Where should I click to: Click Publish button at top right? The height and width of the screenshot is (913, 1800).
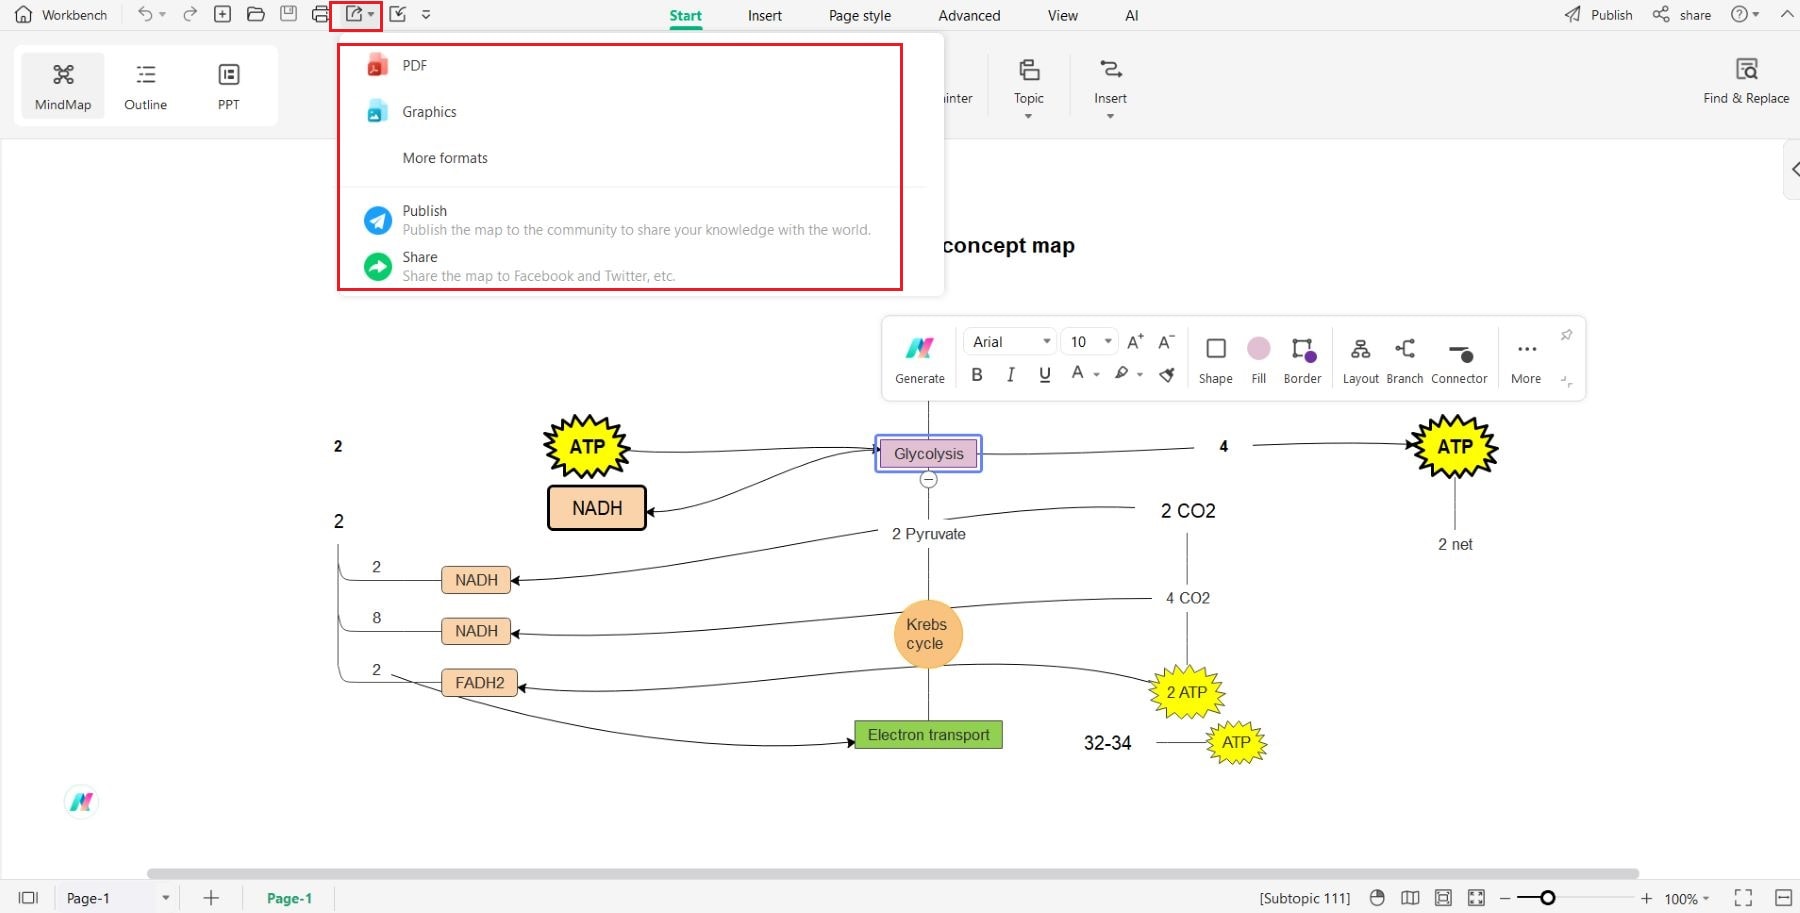(1598, 14)
